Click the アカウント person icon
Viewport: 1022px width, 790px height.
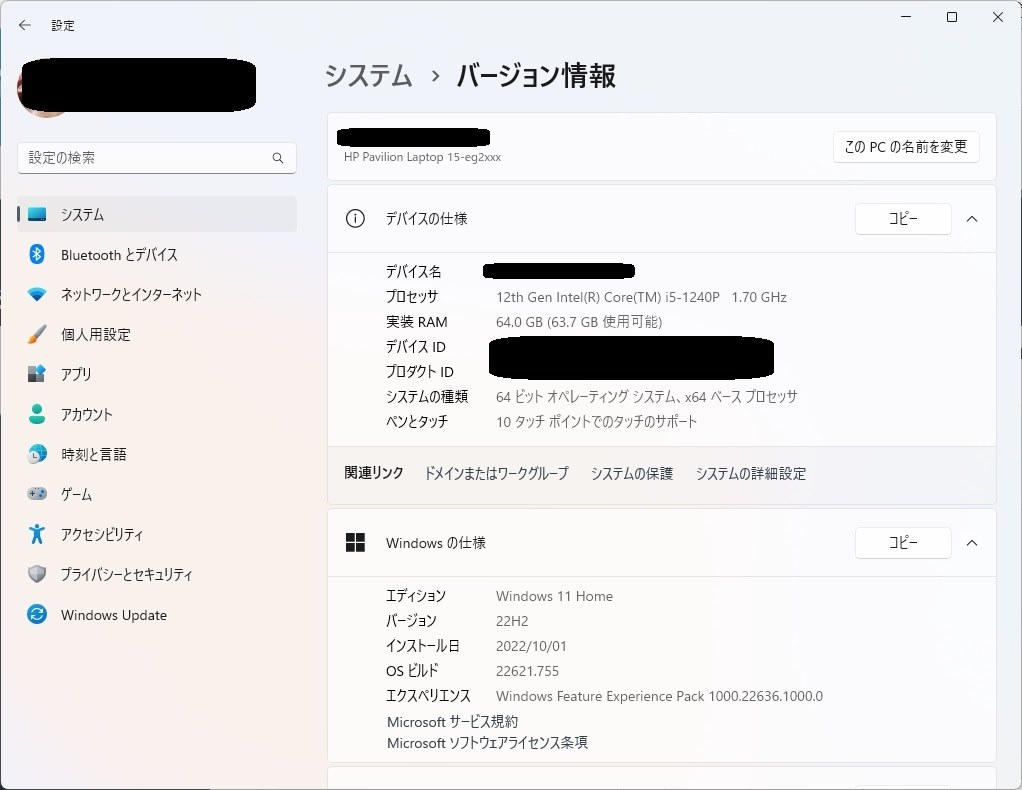(x=37, y=414)
